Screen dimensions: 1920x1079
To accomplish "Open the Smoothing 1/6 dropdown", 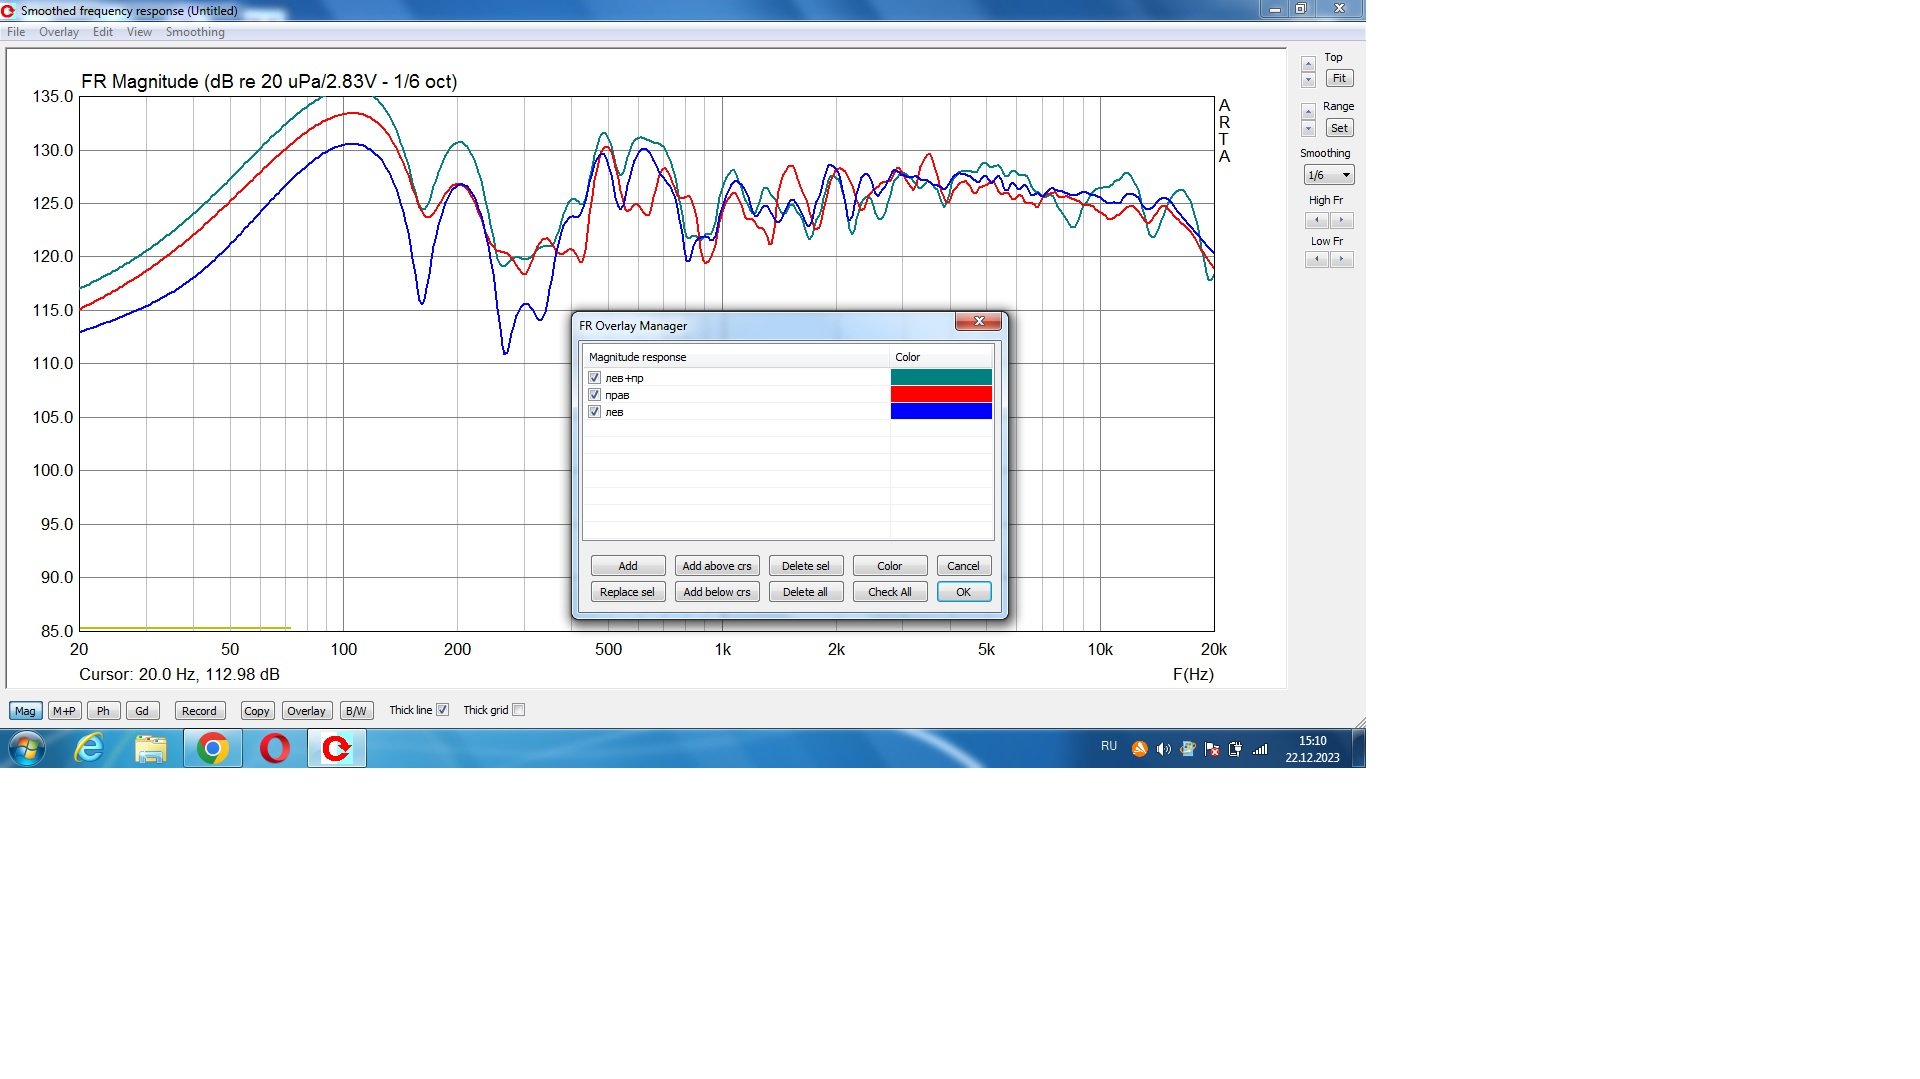I will point(1329,175).
